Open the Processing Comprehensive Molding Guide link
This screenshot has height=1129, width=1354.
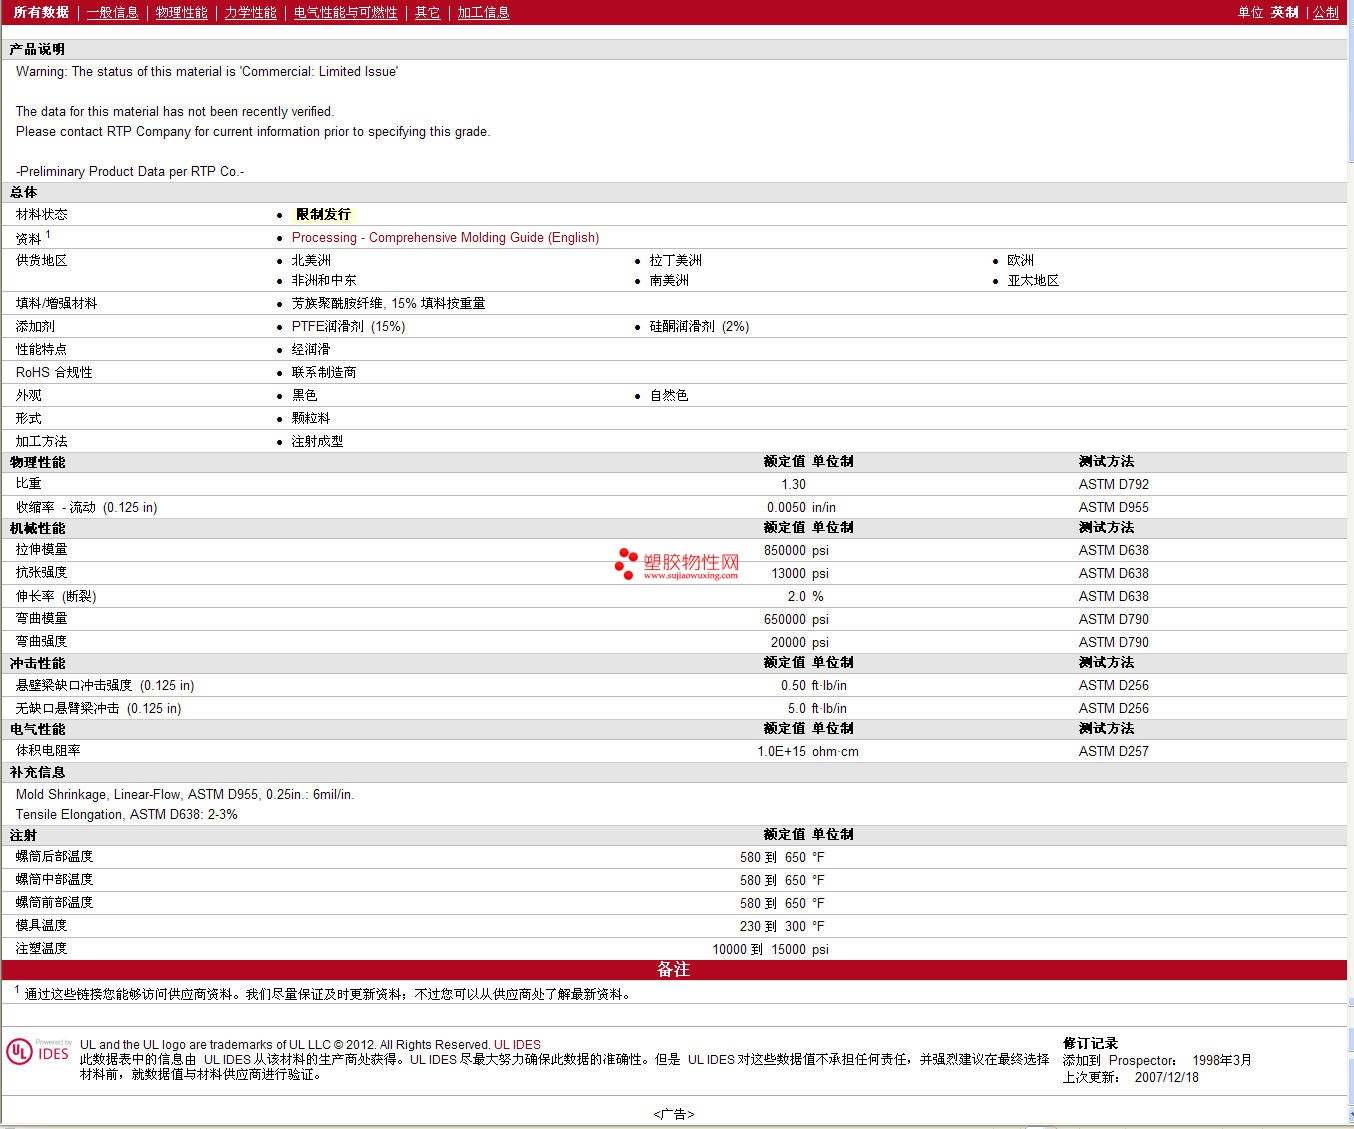click(x=445, y=237)
